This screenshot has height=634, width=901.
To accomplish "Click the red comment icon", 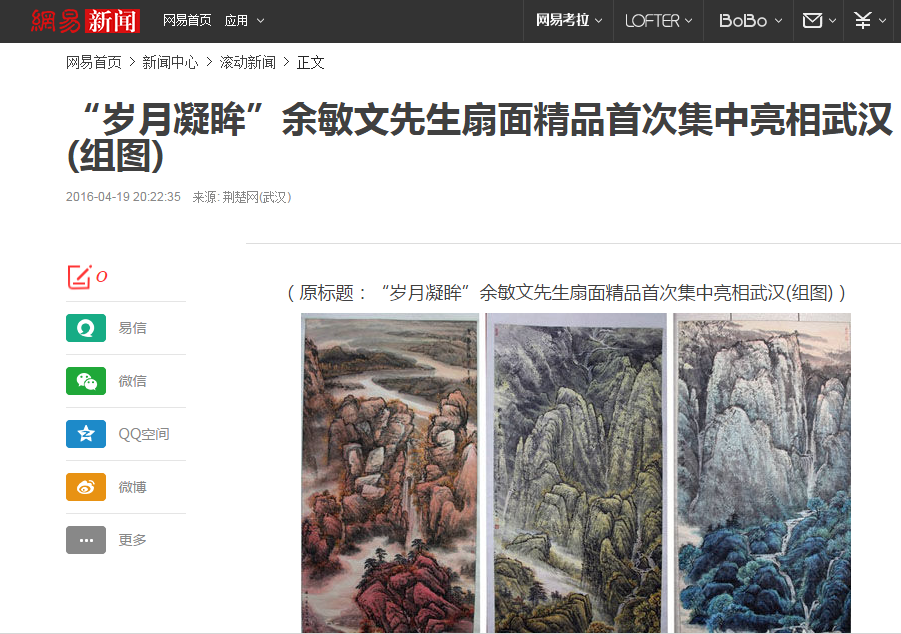I will coord(79,277).
